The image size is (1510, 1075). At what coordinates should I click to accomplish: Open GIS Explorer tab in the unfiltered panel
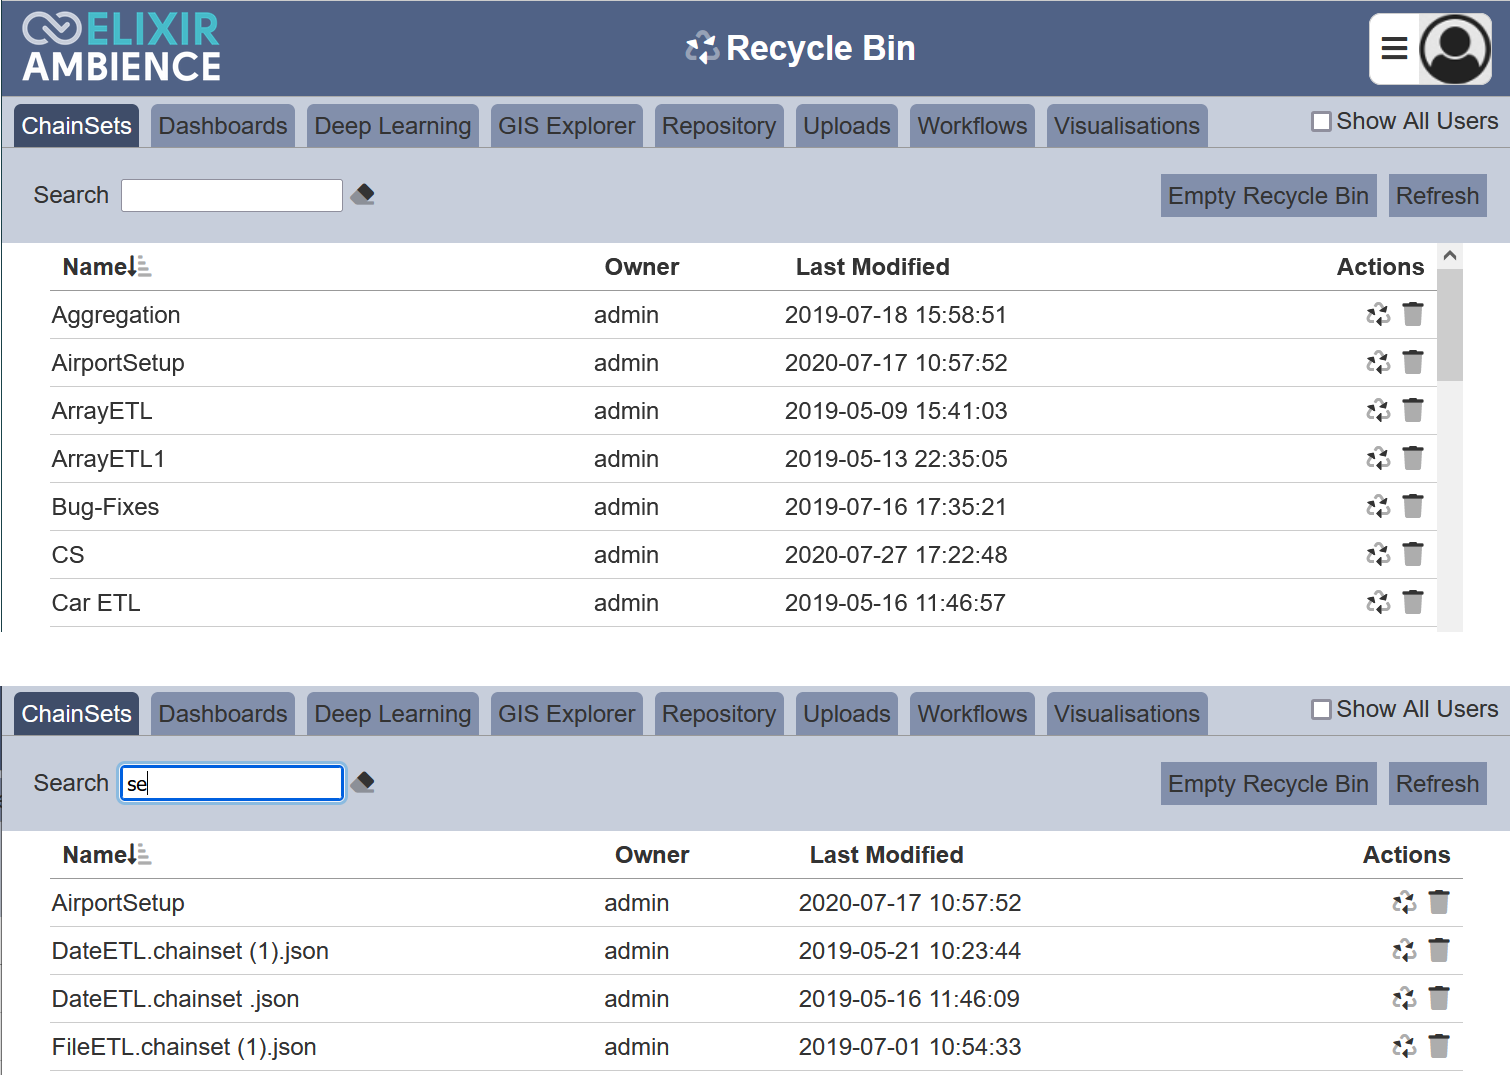[567, 126]
